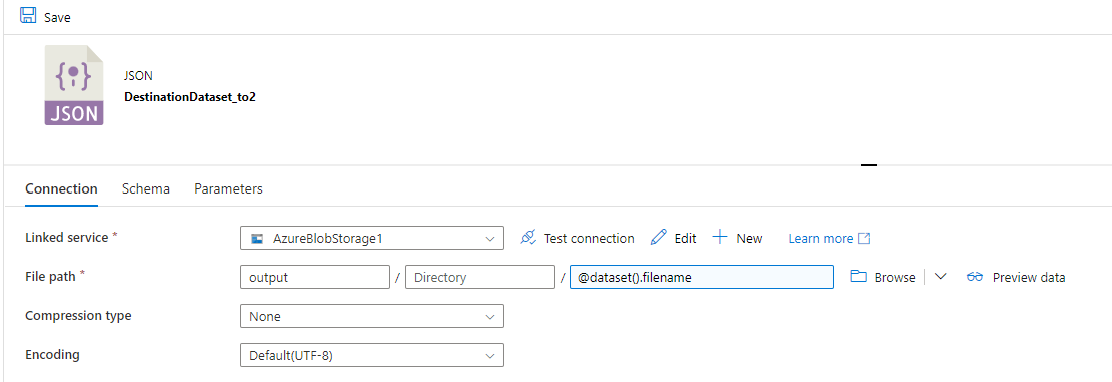This screenshot has height=382, width=1112.
Task: Click the Browse folder icon
Action: (860, 277)
